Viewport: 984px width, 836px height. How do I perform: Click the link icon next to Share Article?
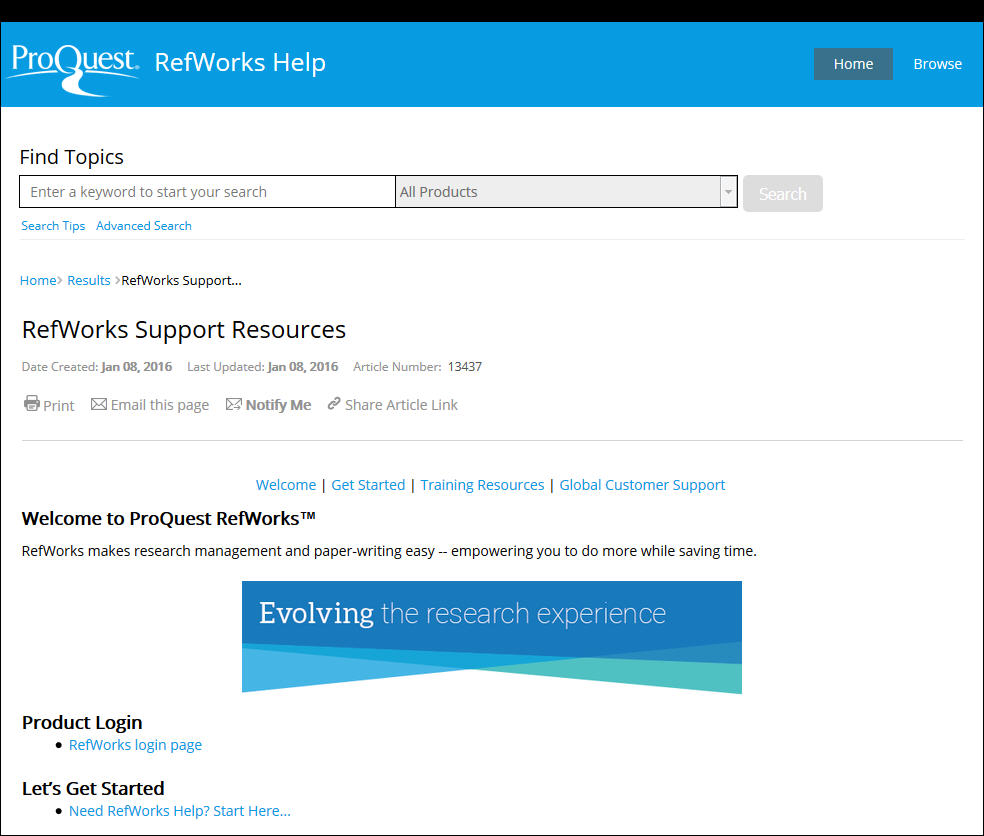(x=333, y=404)
